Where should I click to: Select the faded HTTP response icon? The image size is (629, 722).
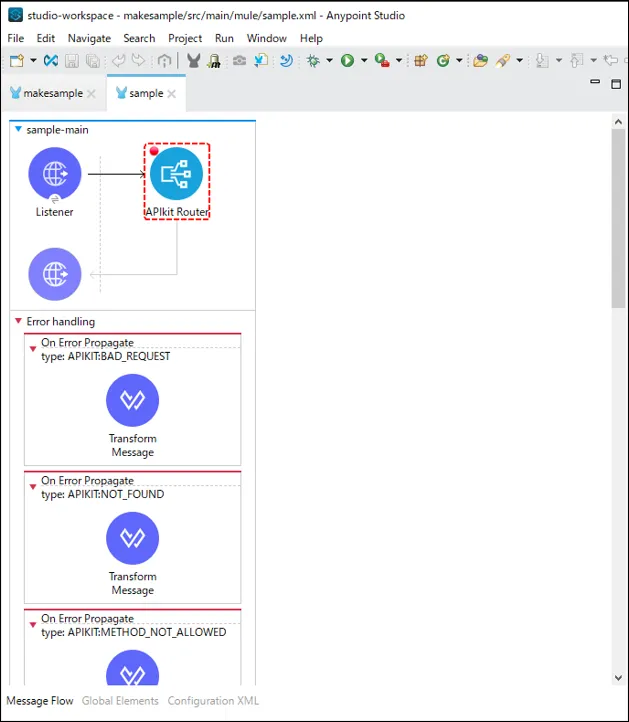click(x=55, y=274)
